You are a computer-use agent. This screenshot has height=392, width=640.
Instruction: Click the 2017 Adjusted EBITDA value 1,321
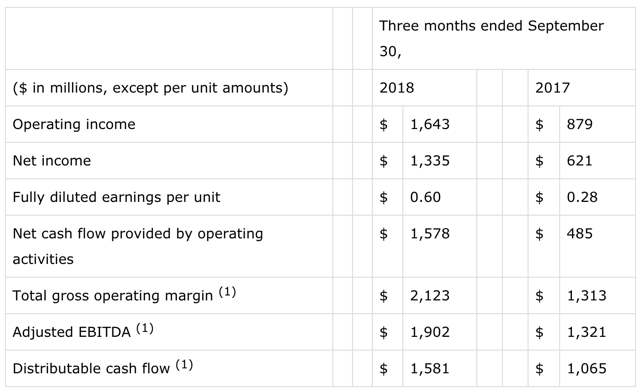click(587, 332)
